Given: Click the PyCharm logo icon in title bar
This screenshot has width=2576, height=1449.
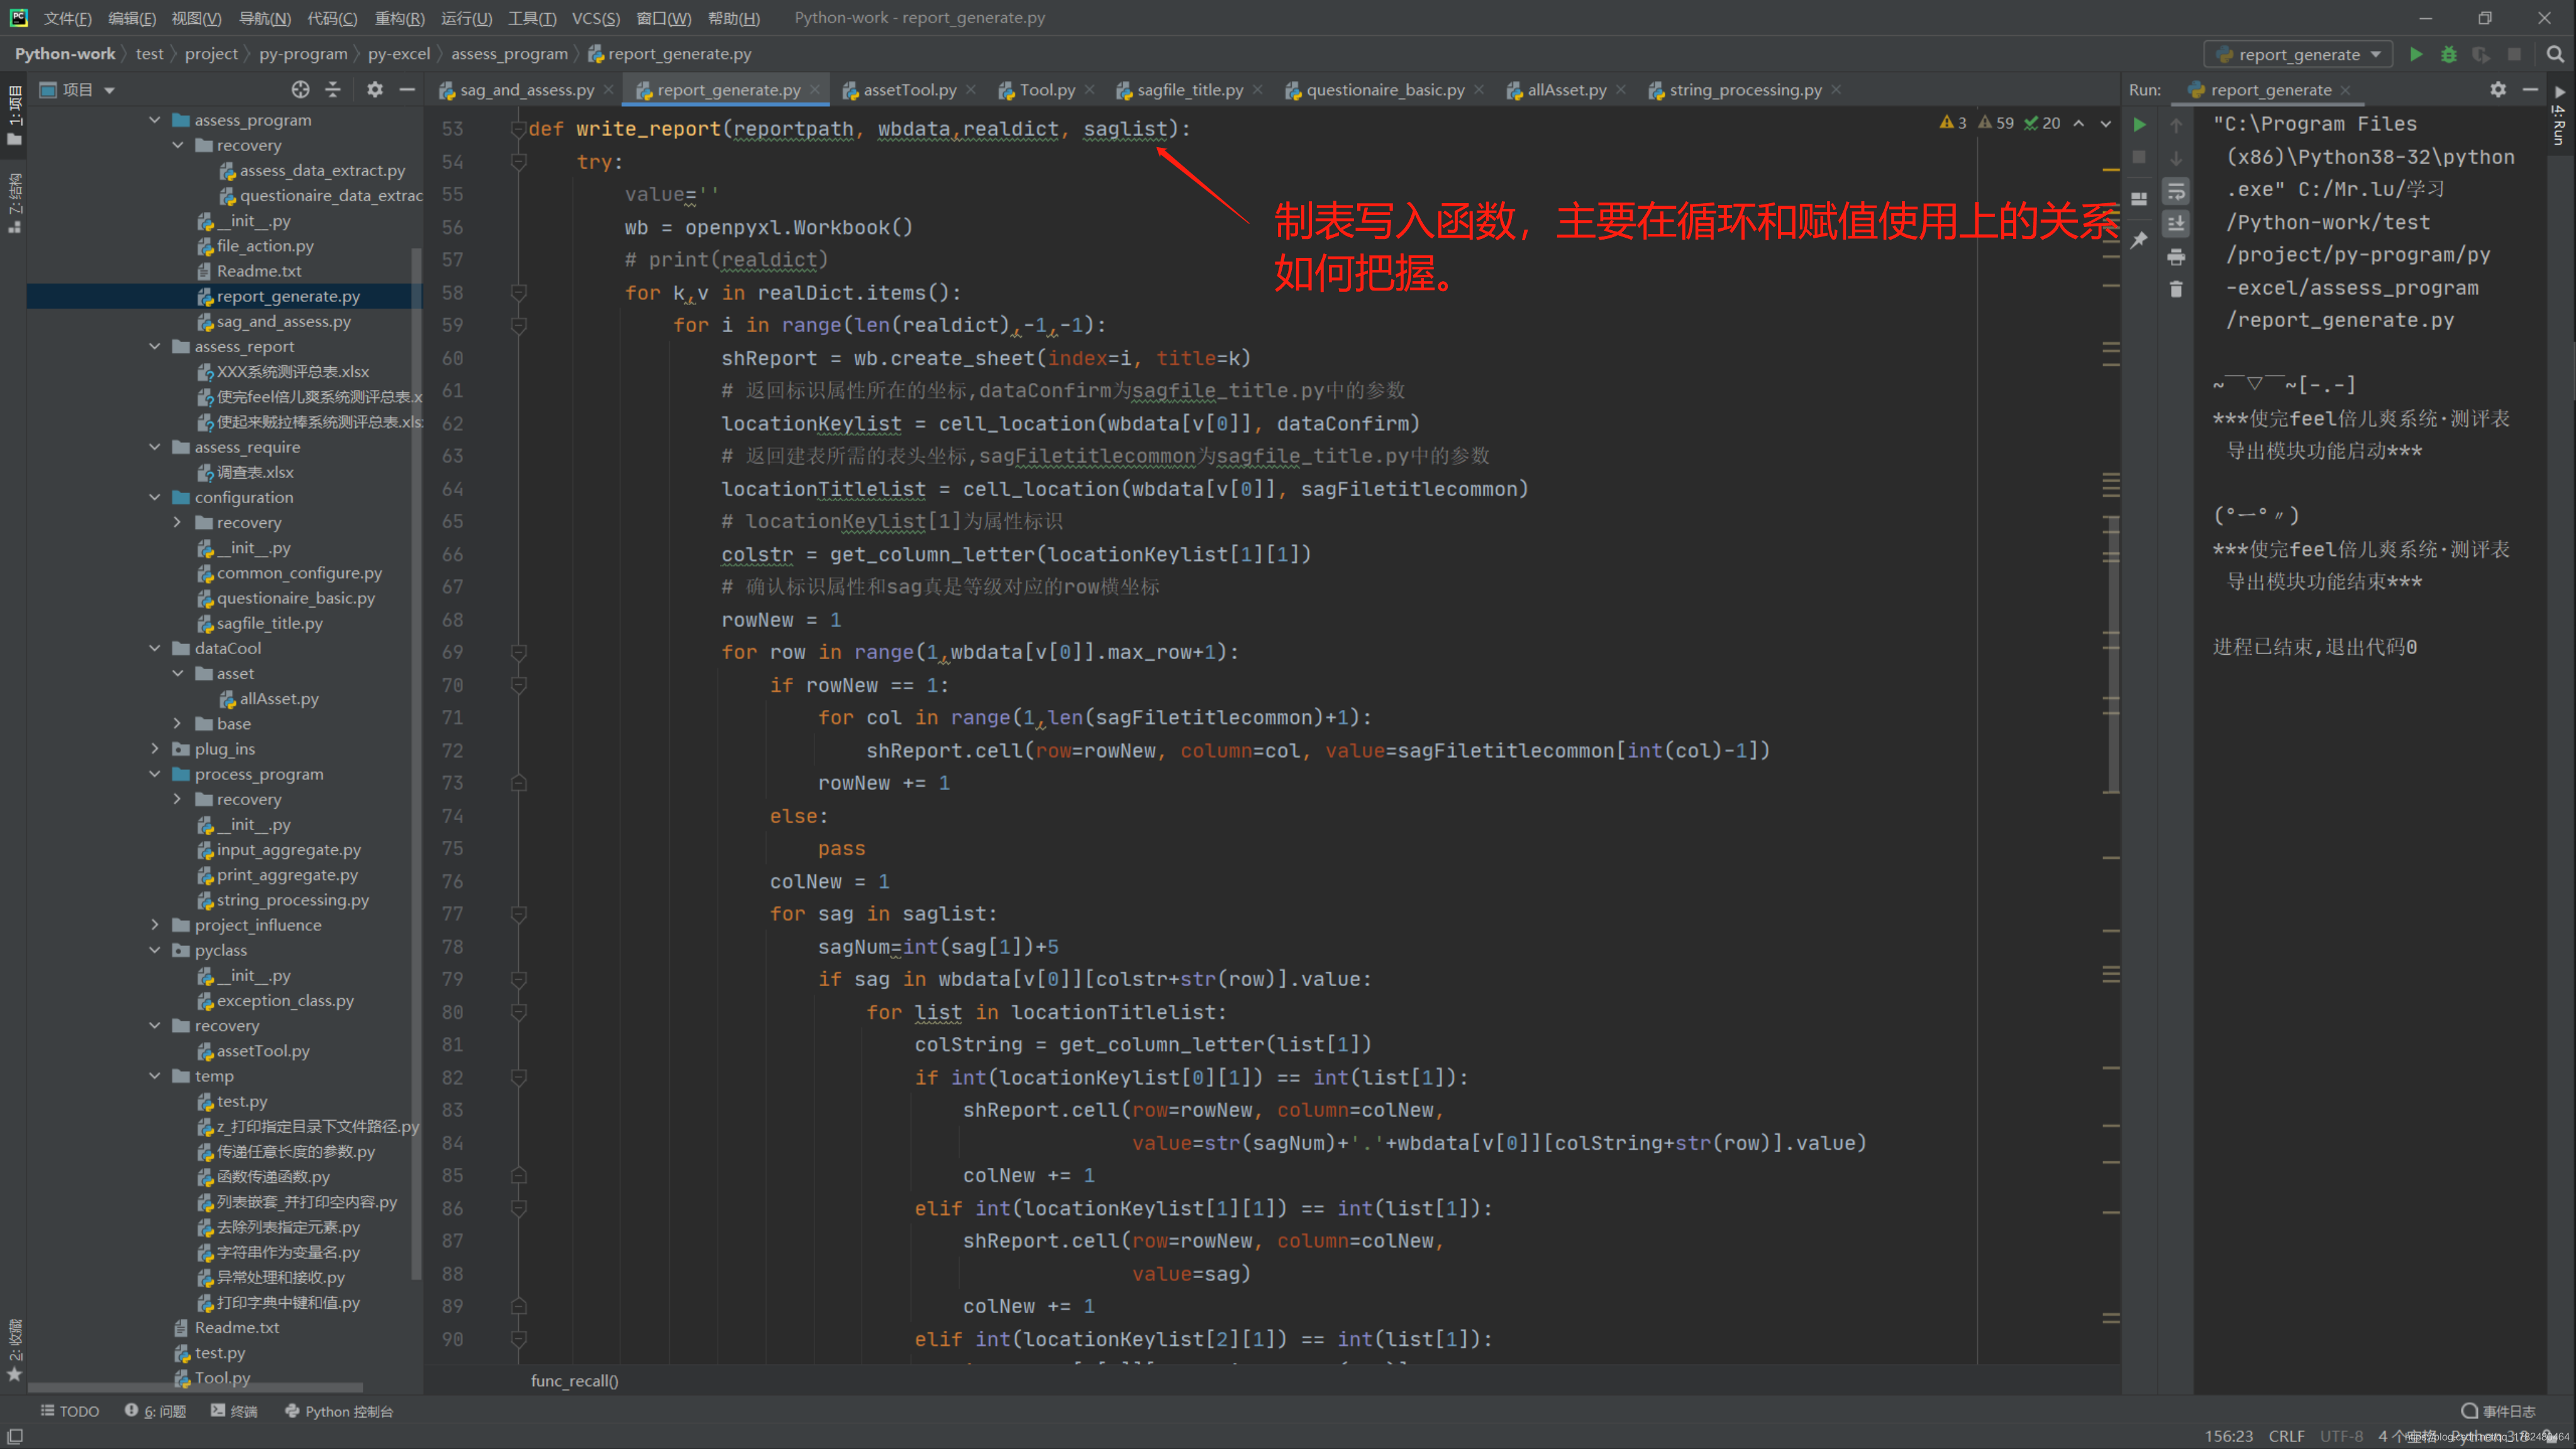Looking at the screenshot, I should pos(18,18).
